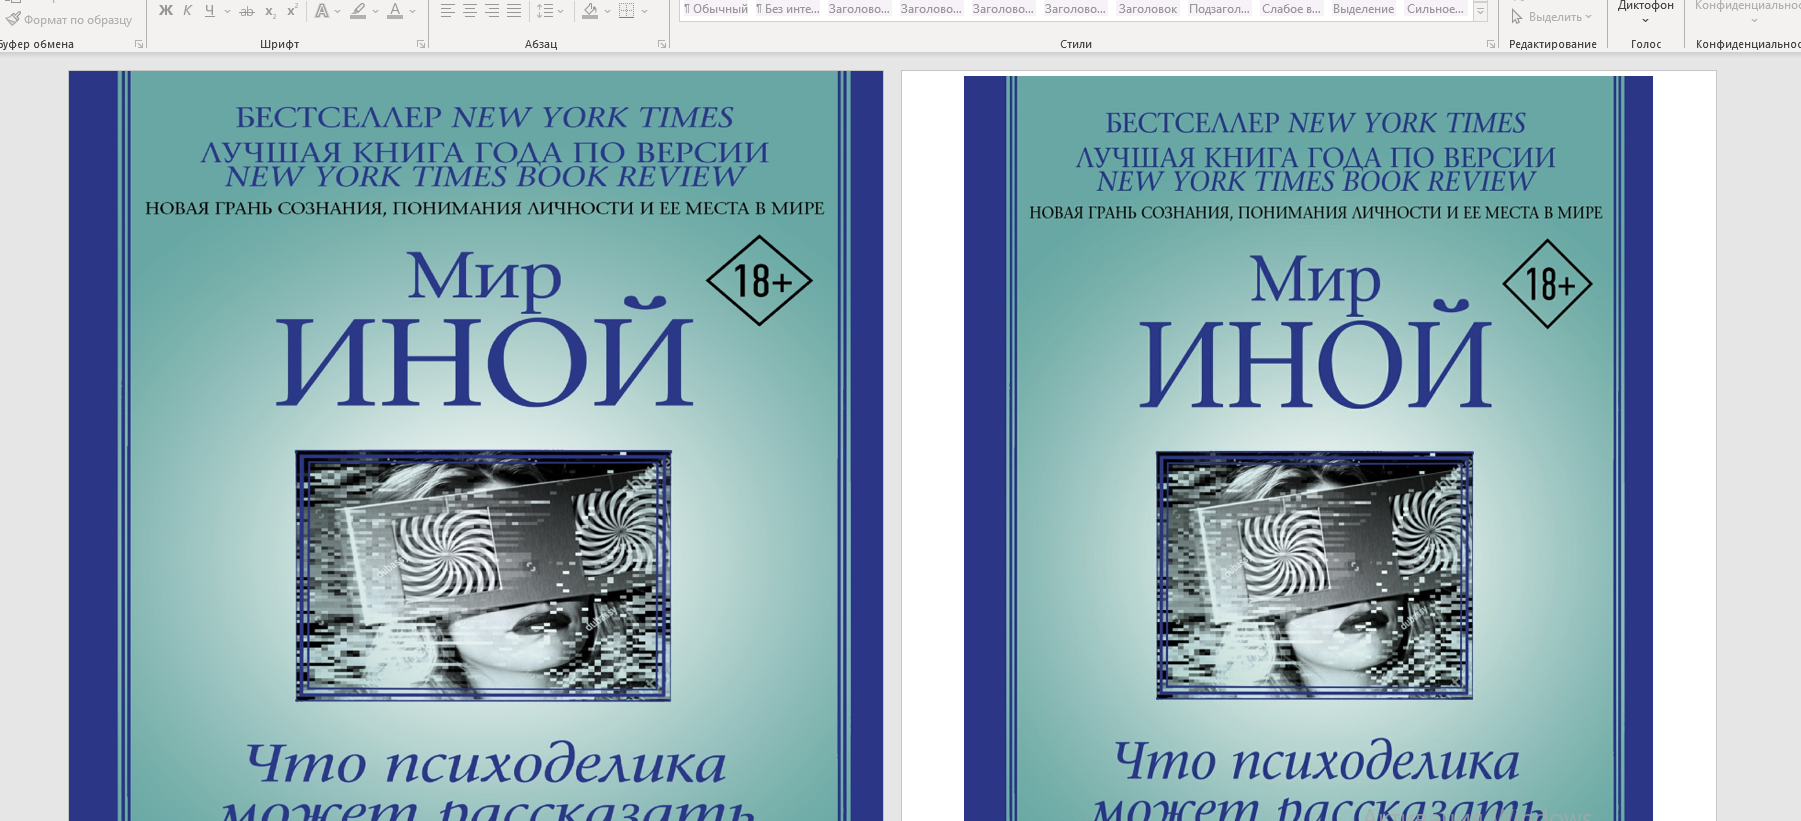Toggle italic formatting (К)
Image resolution: width=1801 pixels, height=821 pixels.
click(187, 11)
